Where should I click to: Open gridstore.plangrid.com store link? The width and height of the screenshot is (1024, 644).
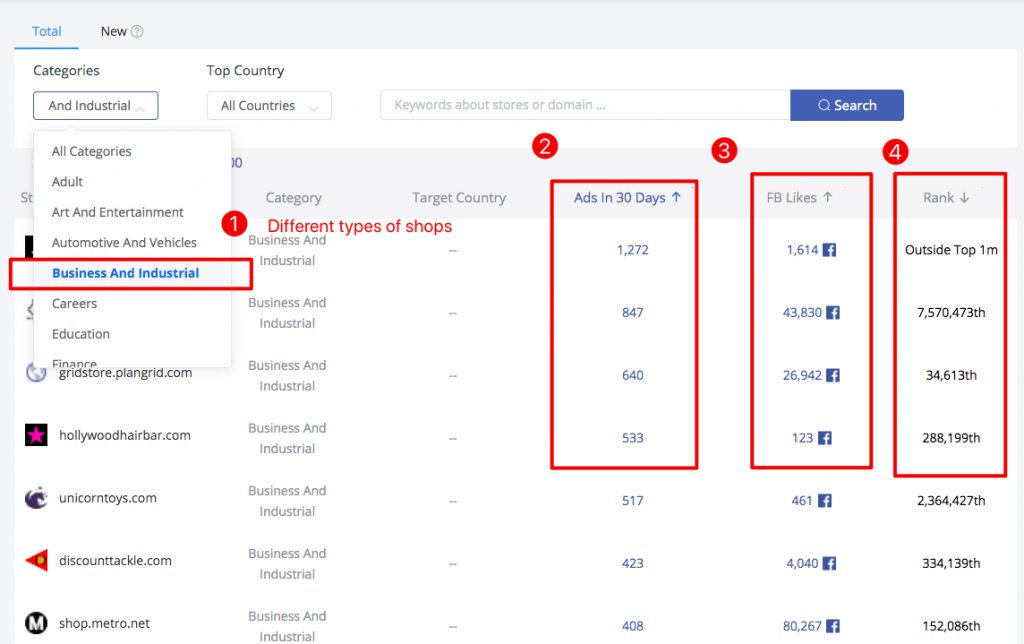point(125,372)
